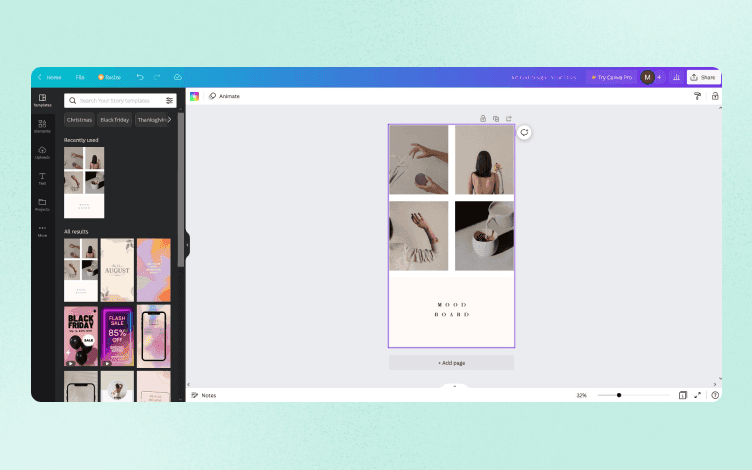Click the Animate button
This screenshot has height=470, width=752.
coord(224,96)
